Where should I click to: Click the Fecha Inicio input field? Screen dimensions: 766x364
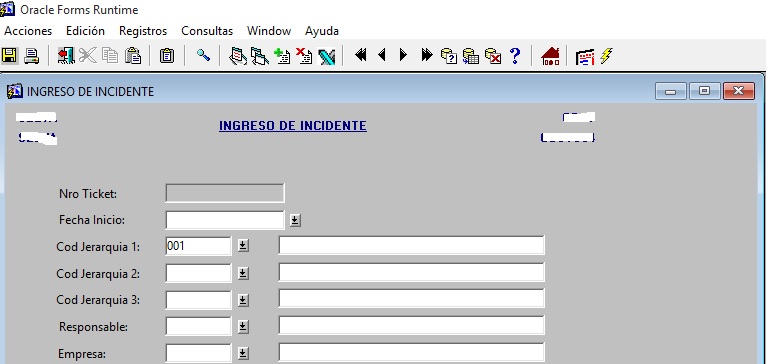(225, 220)
